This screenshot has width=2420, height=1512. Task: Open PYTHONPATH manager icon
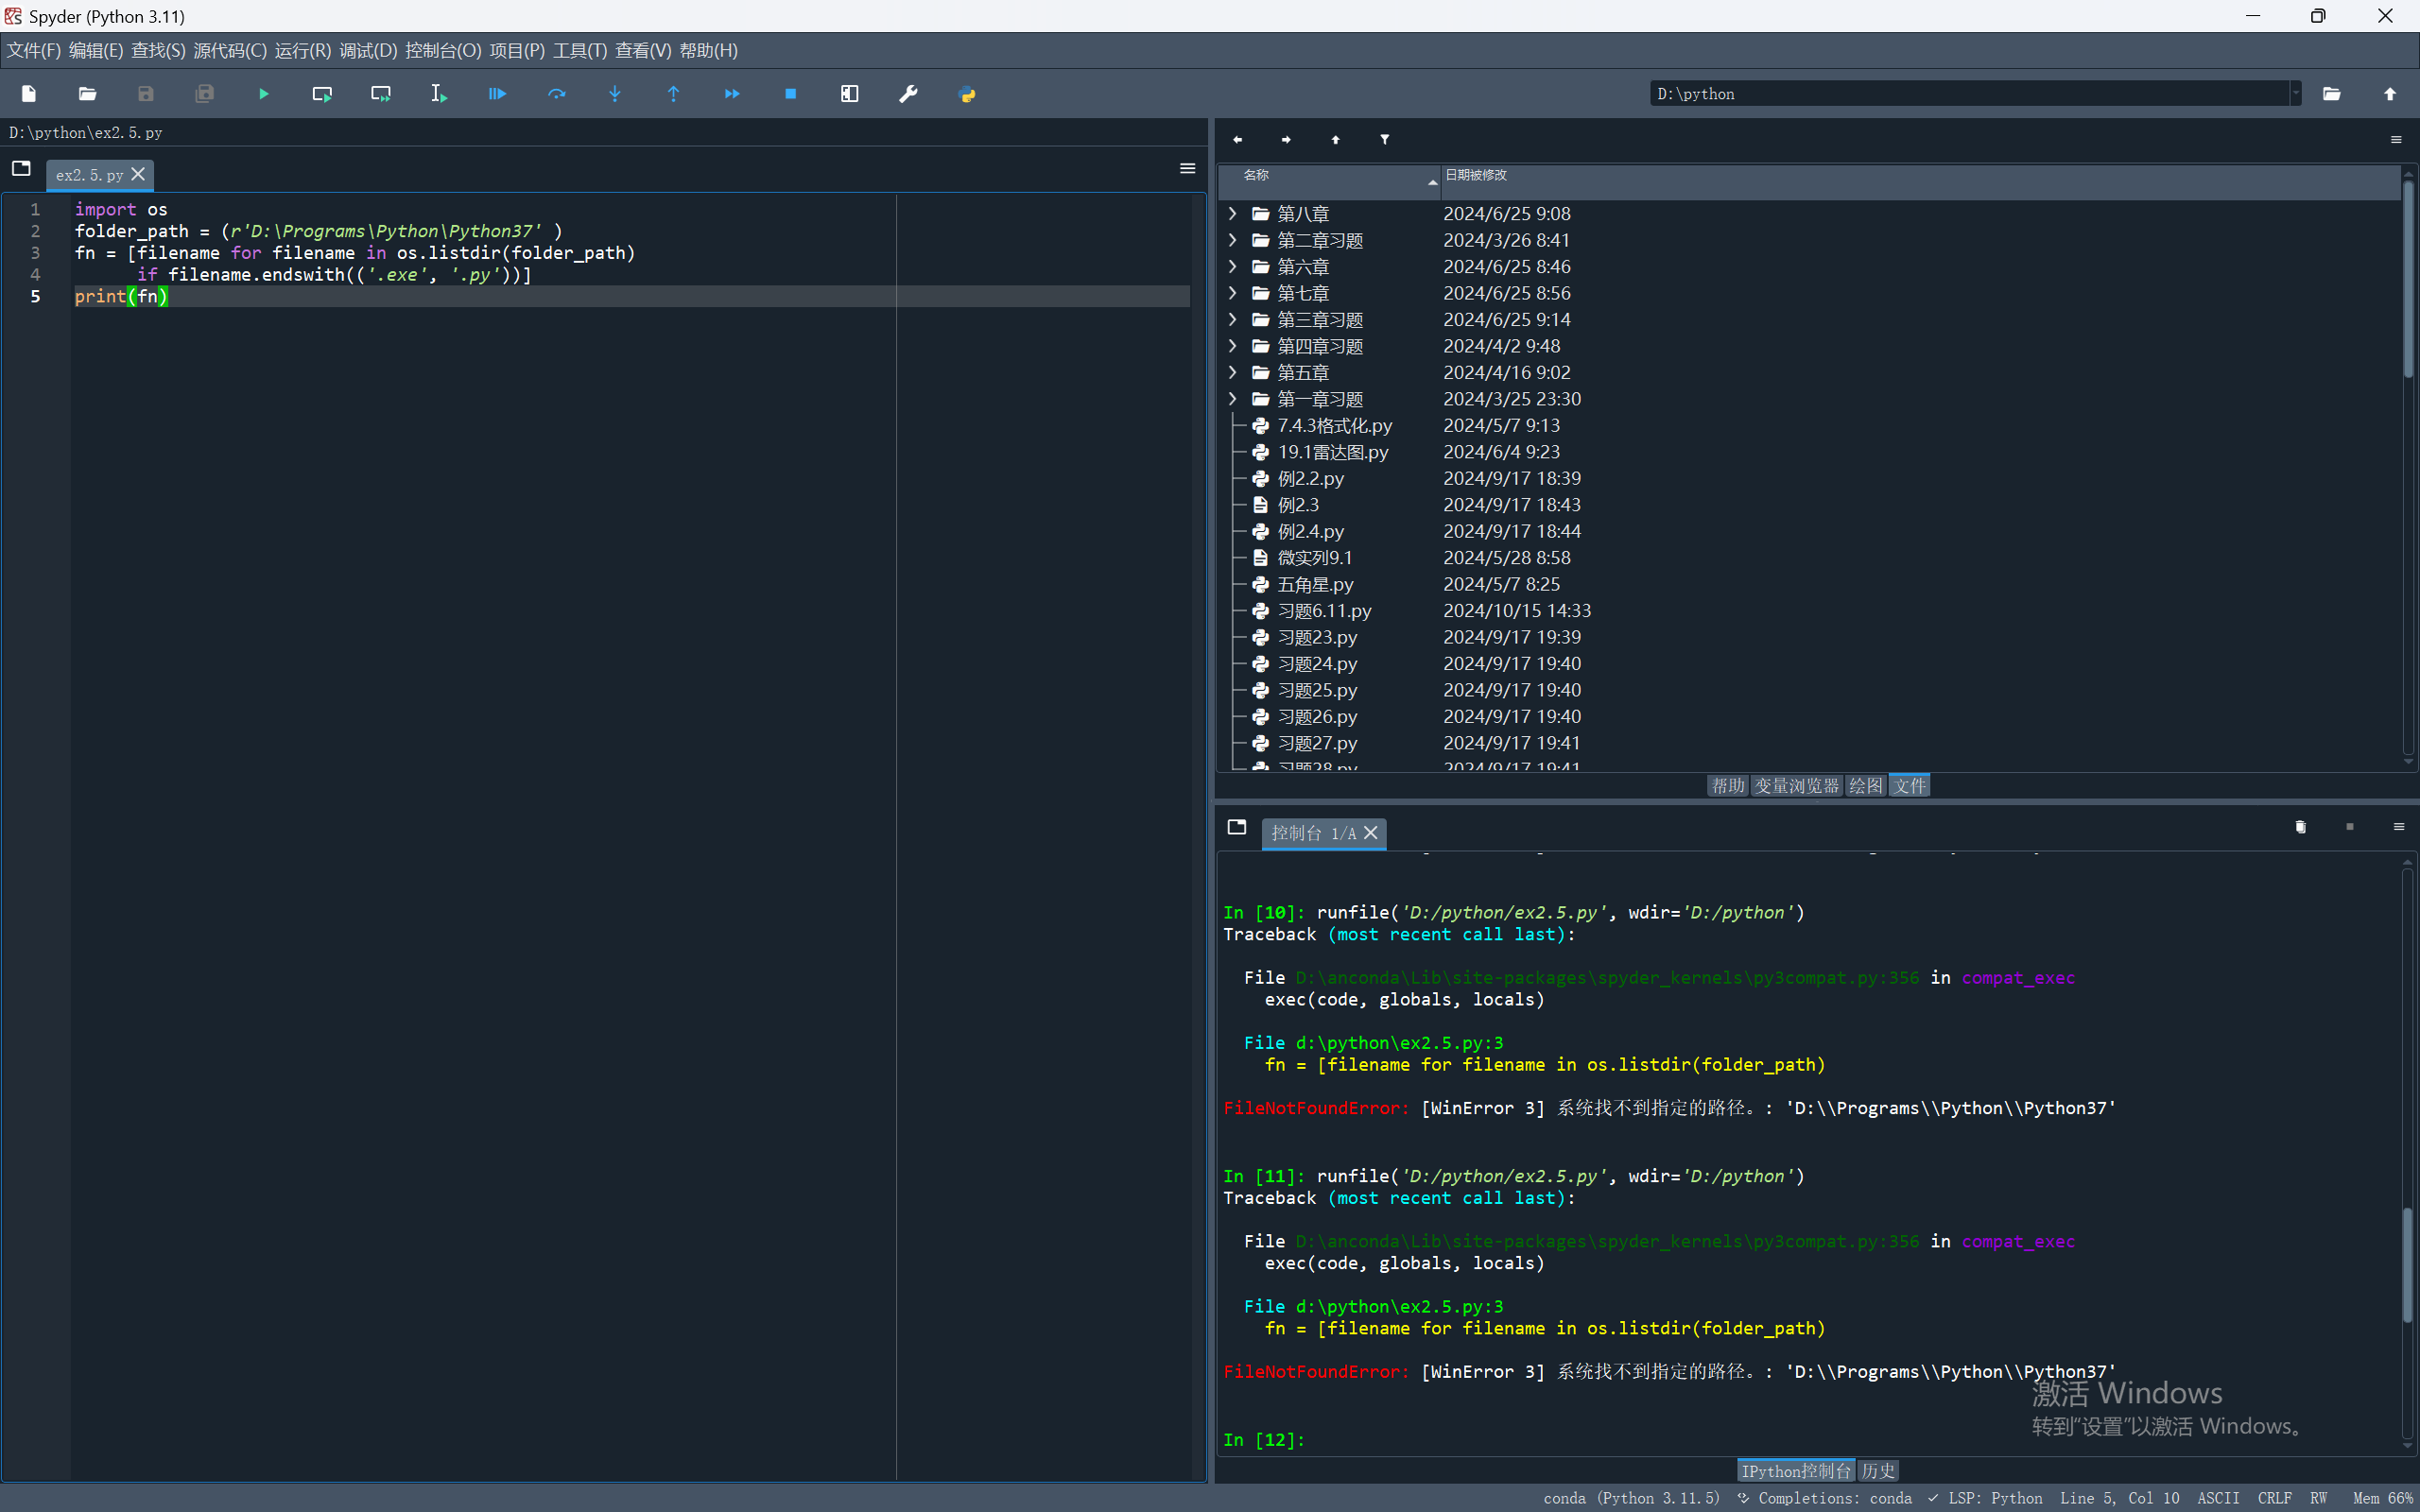coord(967,94)
